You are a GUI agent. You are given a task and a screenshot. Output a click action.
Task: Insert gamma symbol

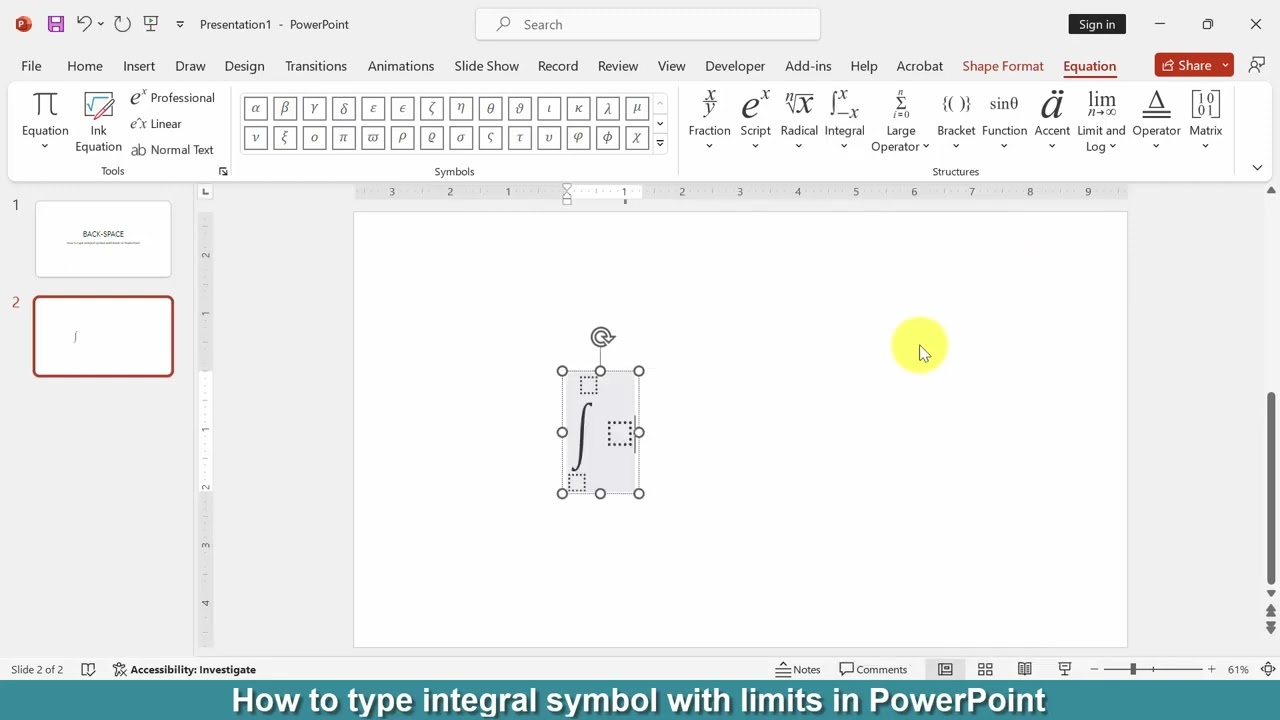[314, 108]
